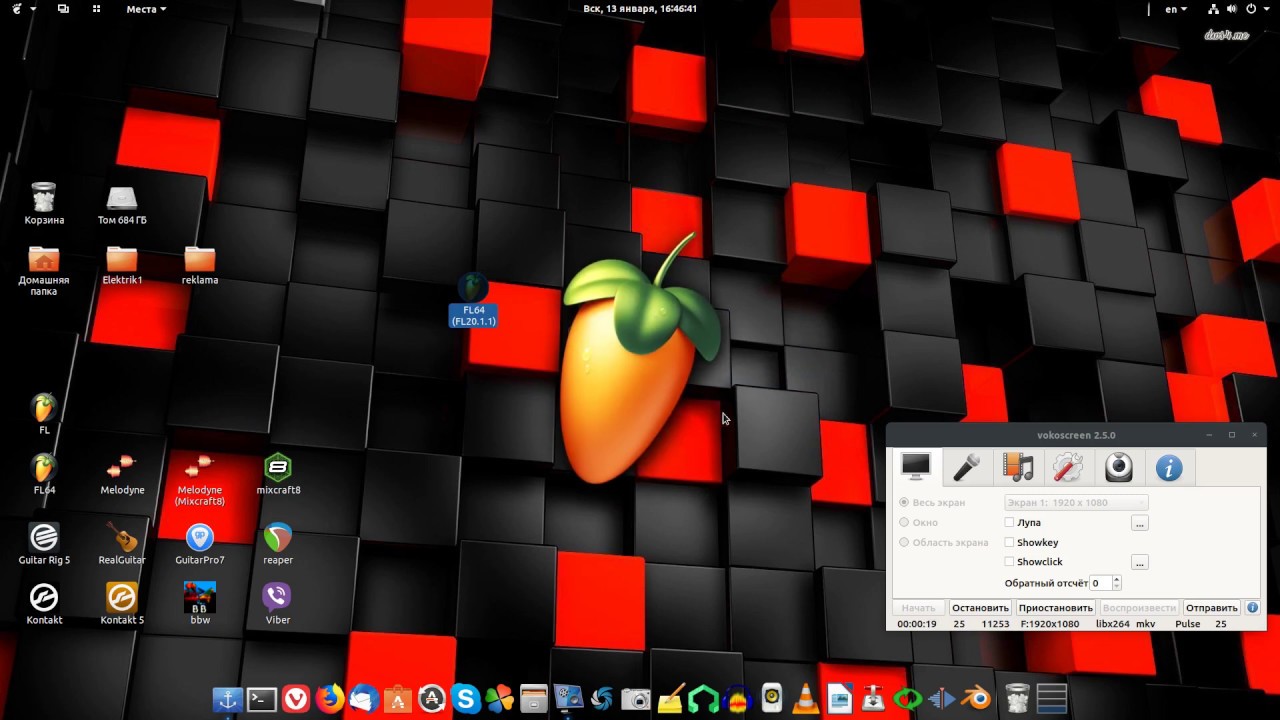The image size is (1280, 720).
Task: Click the network indicator in top bar
Action: tap(1214, 9)
